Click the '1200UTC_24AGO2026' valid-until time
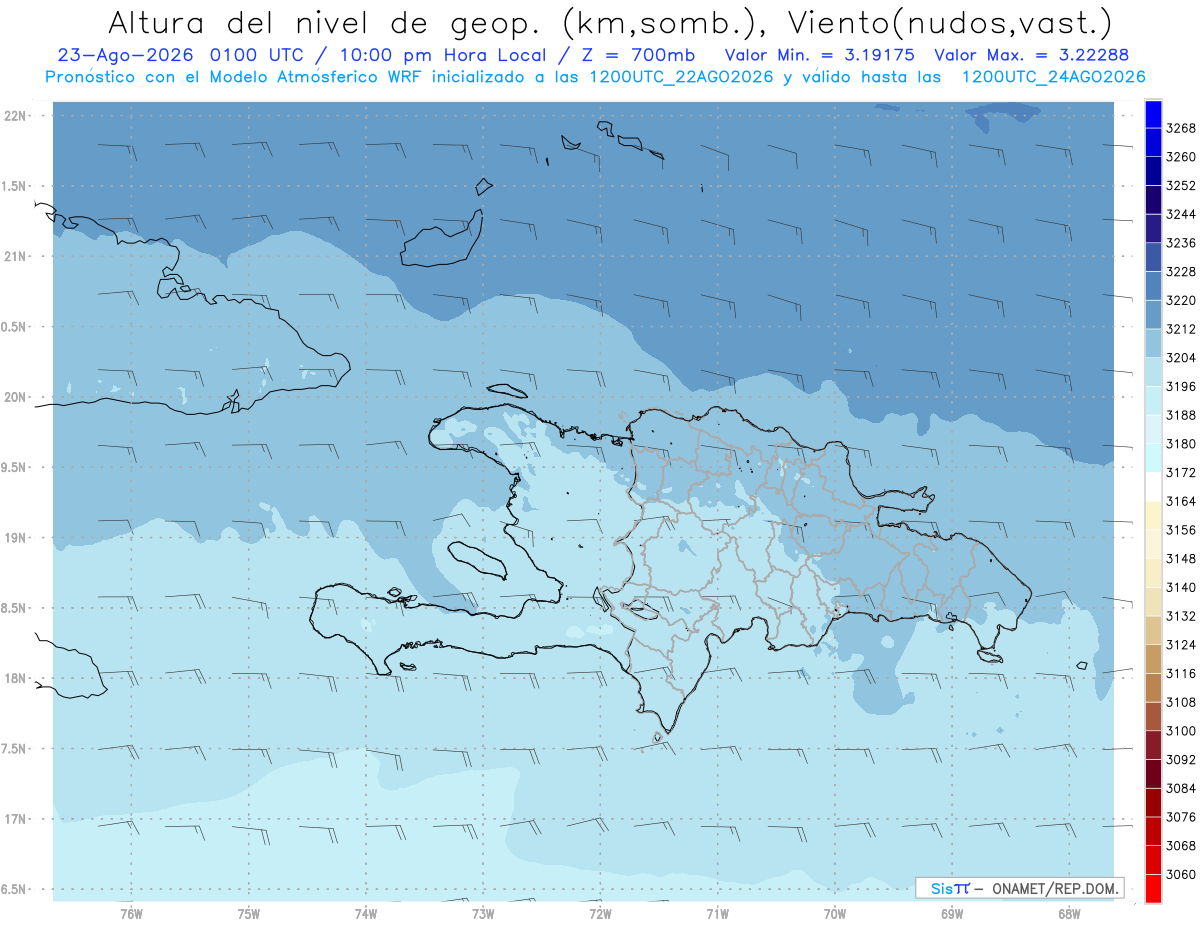Viewport: 1200px width, 927px height. tap(1053, 76)
